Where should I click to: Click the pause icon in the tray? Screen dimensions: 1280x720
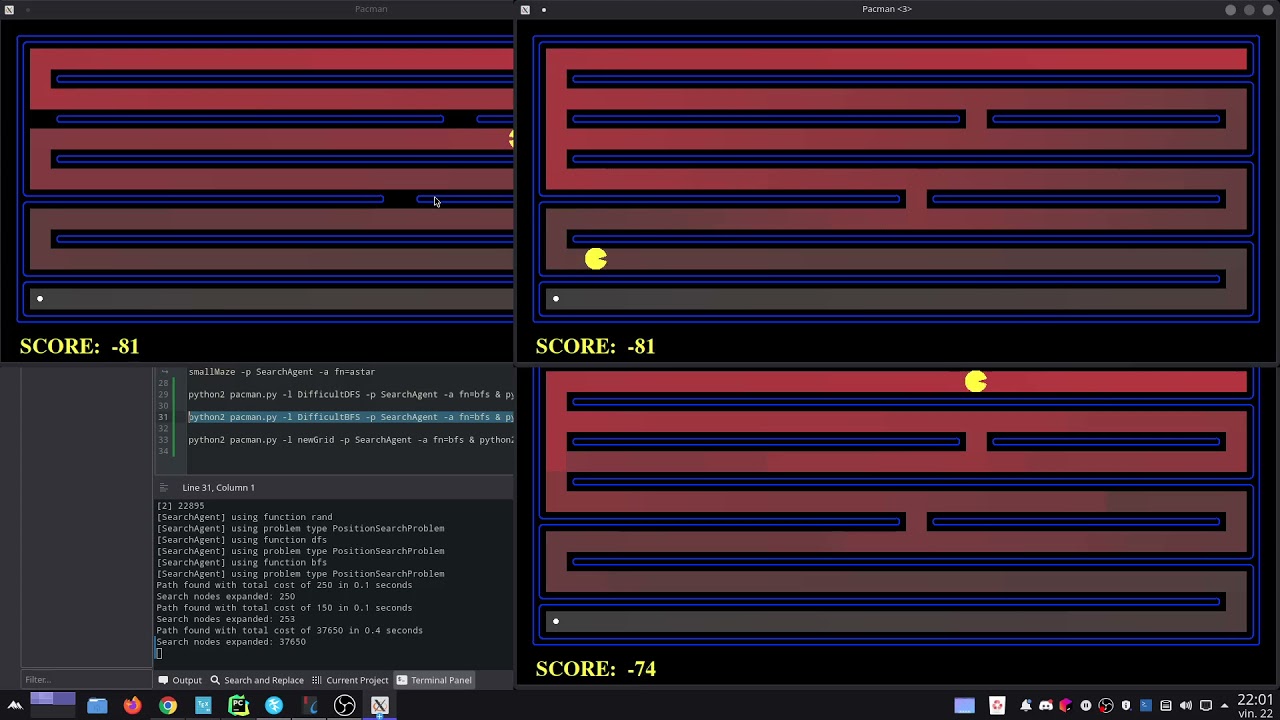tap(1086, 705)
